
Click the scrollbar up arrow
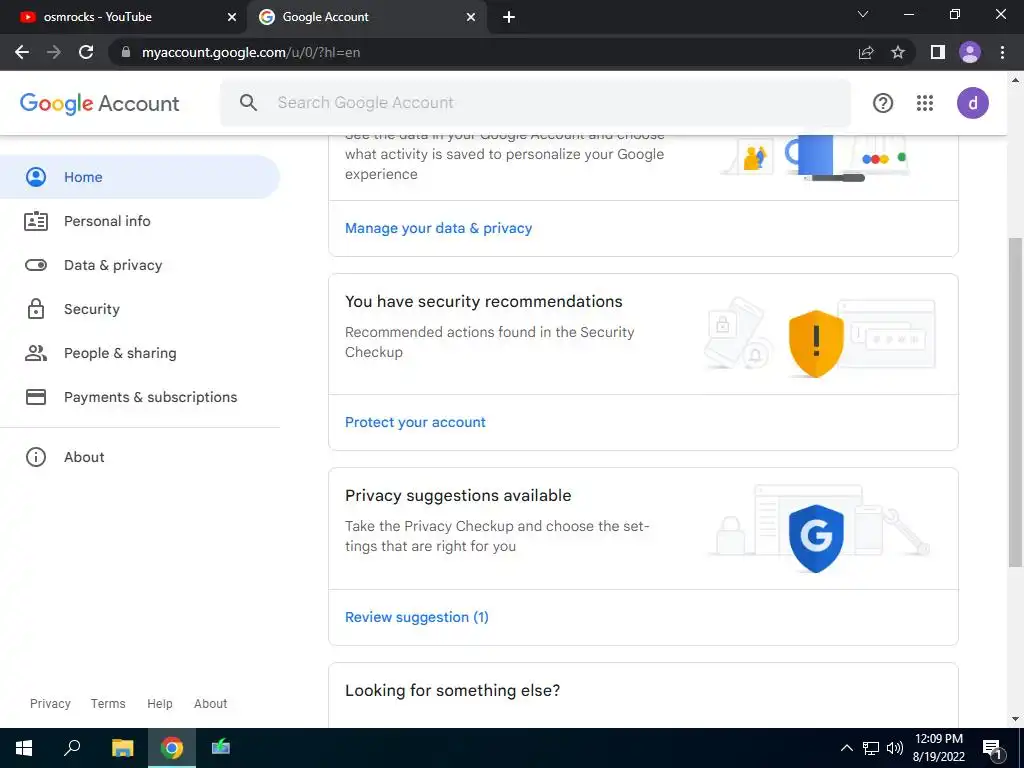(x=1016, y=80)
